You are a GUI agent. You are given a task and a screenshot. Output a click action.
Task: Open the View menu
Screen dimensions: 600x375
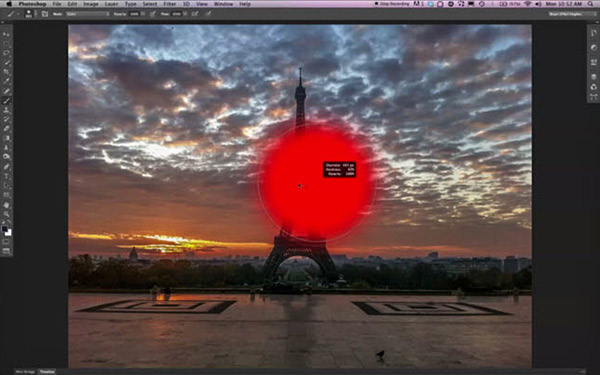202,4
